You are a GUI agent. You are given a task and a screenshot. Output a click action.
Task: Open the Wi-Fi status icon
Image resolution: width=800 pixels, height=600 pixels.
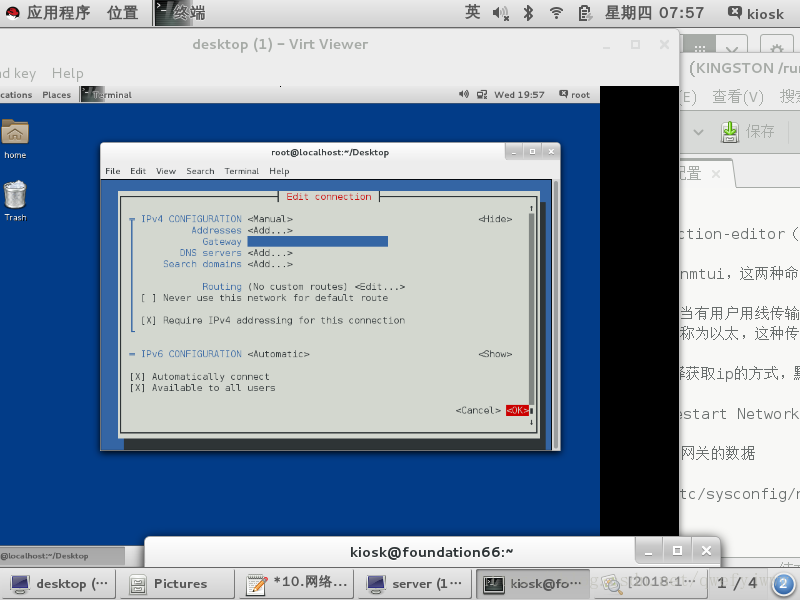(556, 13)
